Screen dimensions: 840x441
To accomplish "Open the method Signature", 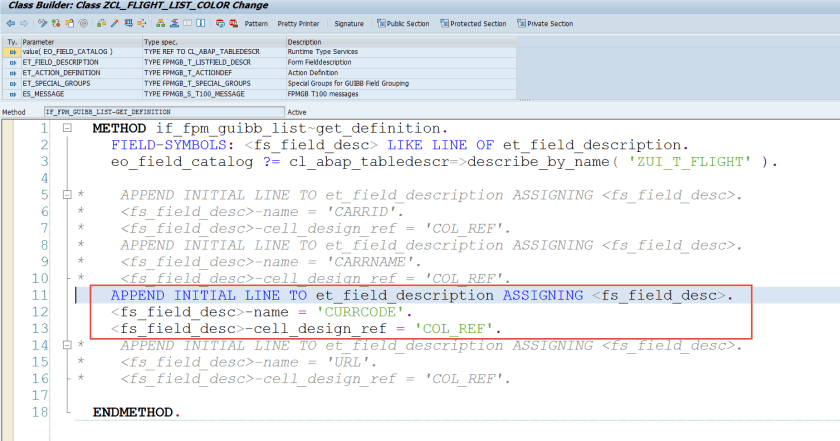I will click(349, 23).
